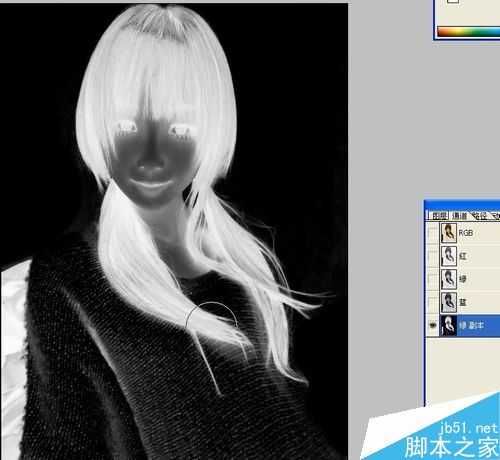The width and height of the screenshot is (500, 460).
Task: Hide the 绿 副本 channel via eye icon
Action: point(433,325)
